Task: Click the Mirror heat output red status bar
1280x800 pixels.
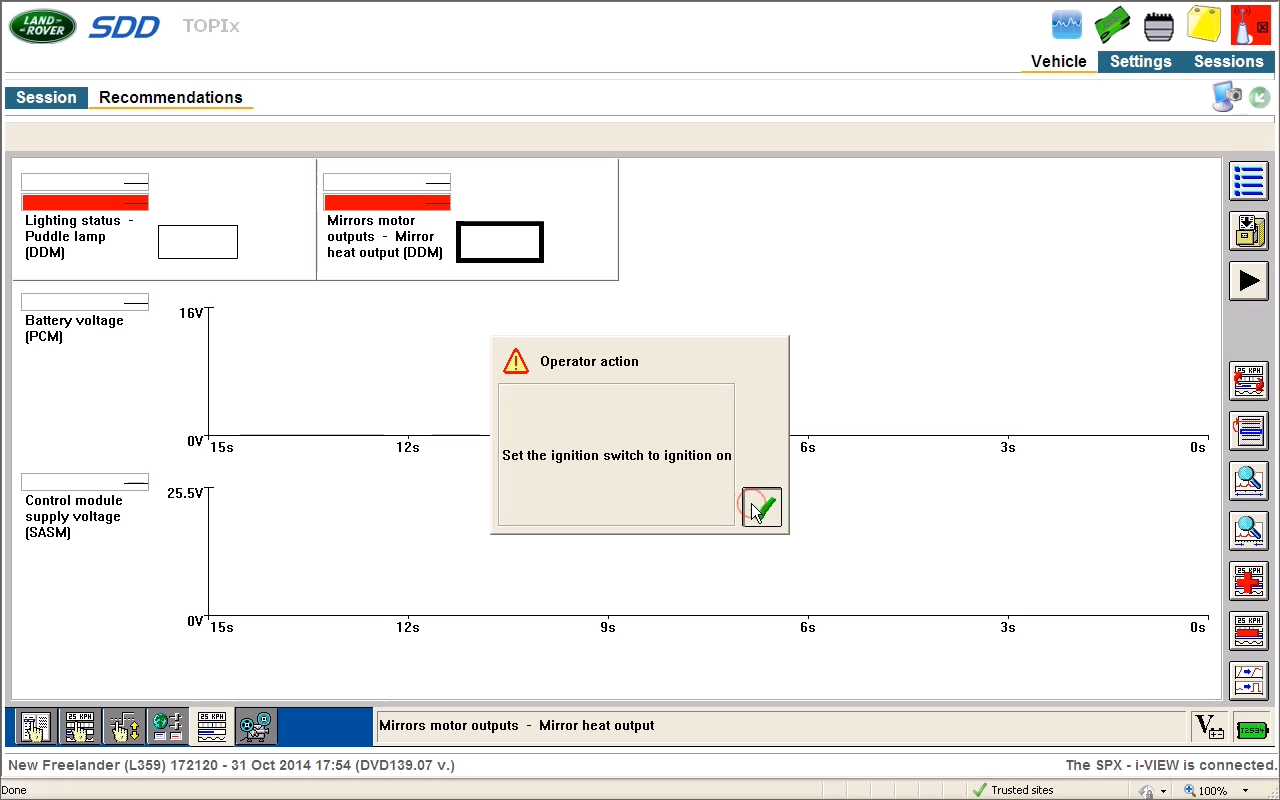Action: pyautogui.click(x=387, y=203)
